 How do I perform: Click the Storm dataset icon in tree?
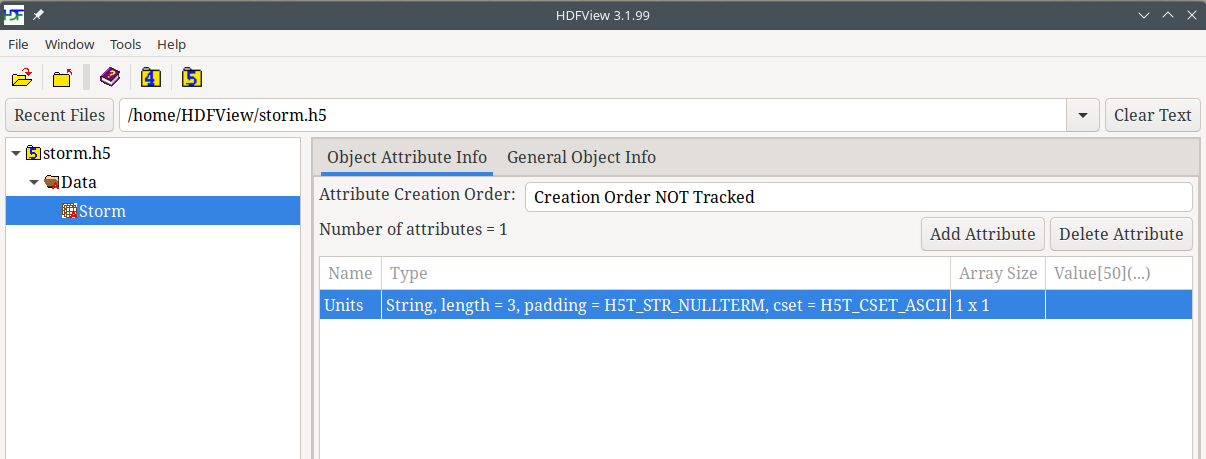pyautogui.click(x=70, y=211)
